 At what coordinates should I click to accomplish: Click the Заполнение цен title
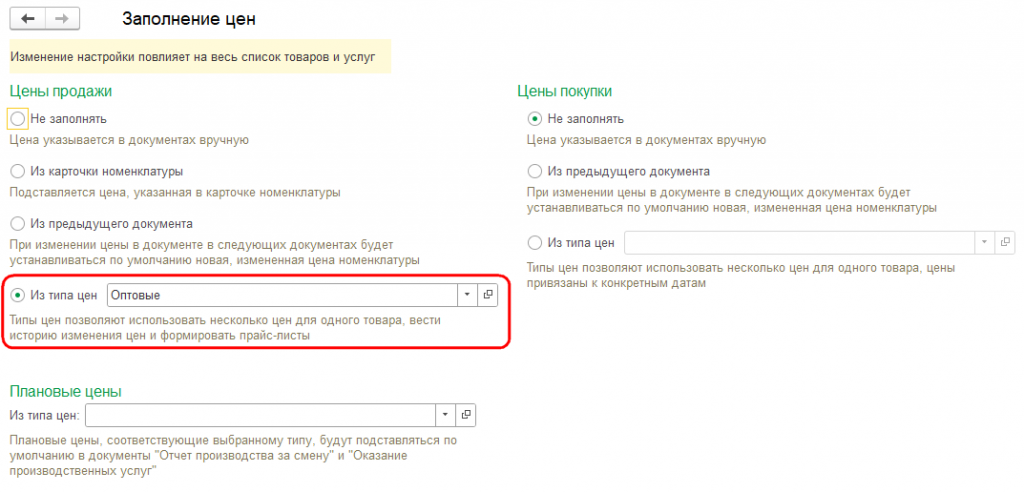click(x=189, y=19)
